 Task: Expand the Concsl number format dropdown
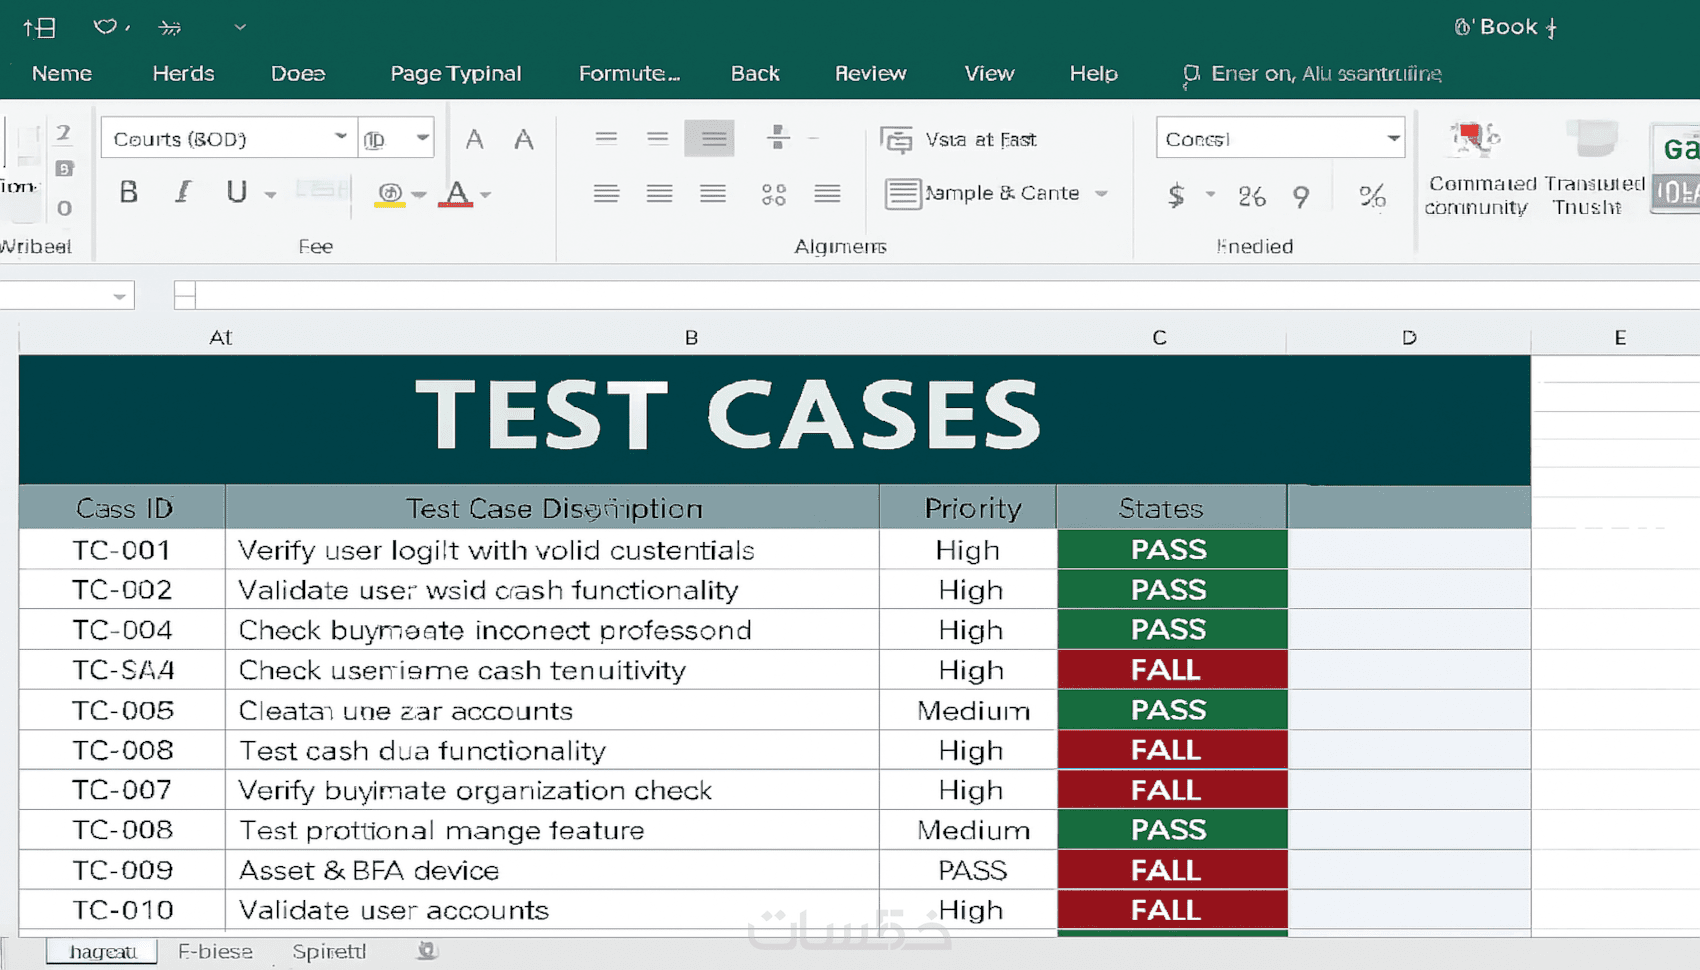(x=1393, y=138)
